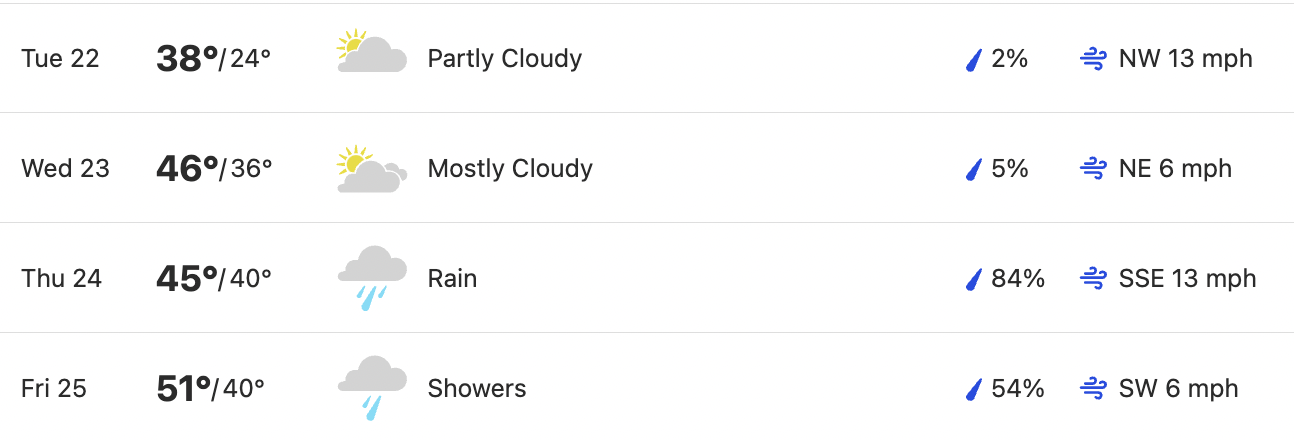The width and height of the screenshot is (1294, 440).
Task: Click the Showers cloud icon for Friday
Action: click(372, 388)
